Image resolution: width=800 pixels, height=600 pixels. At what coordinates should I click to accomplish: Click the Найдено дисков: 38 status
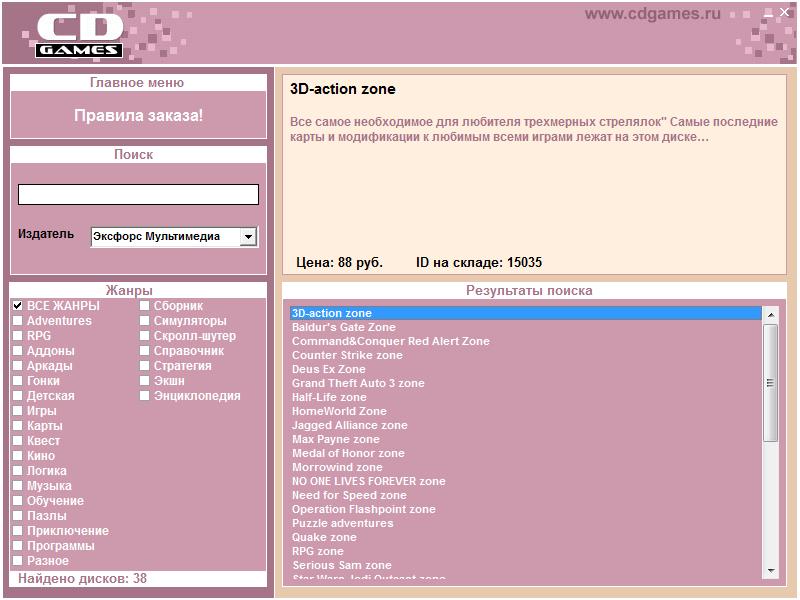pyautogui.click(x=83, y=579)
